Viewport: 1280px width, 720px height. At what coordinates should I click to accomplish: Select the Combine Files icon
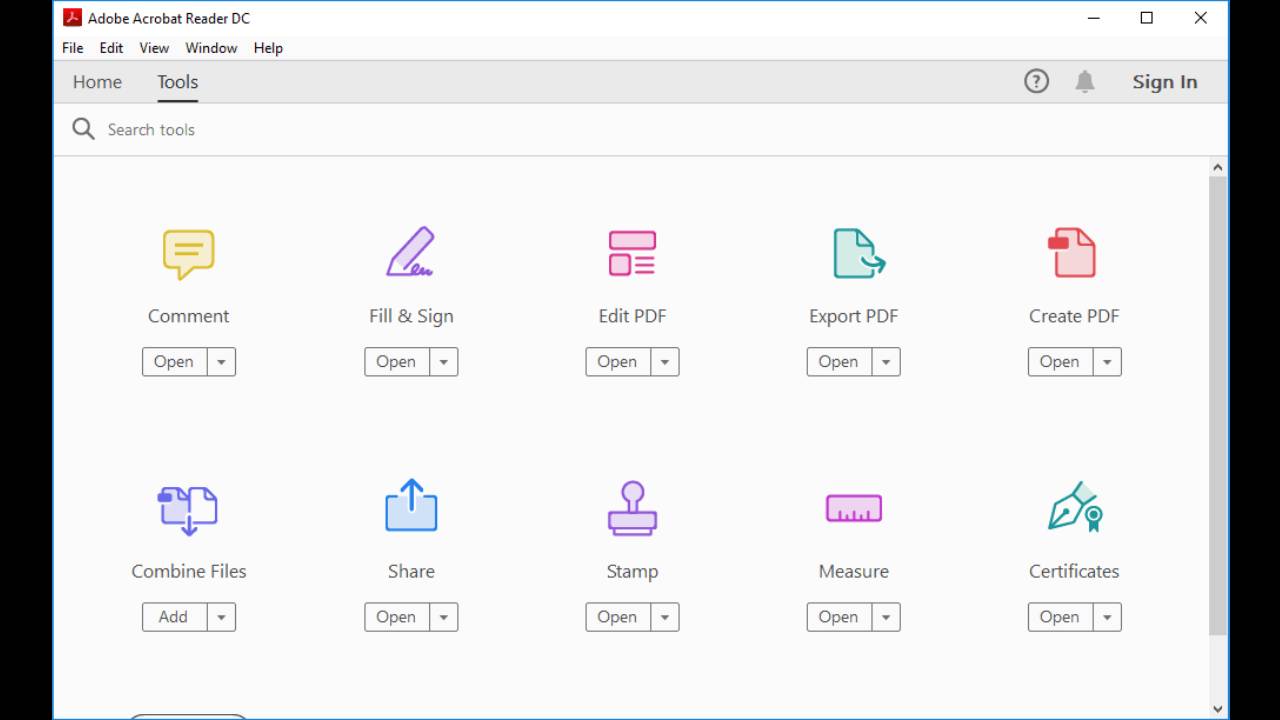(x=188, y=509)
